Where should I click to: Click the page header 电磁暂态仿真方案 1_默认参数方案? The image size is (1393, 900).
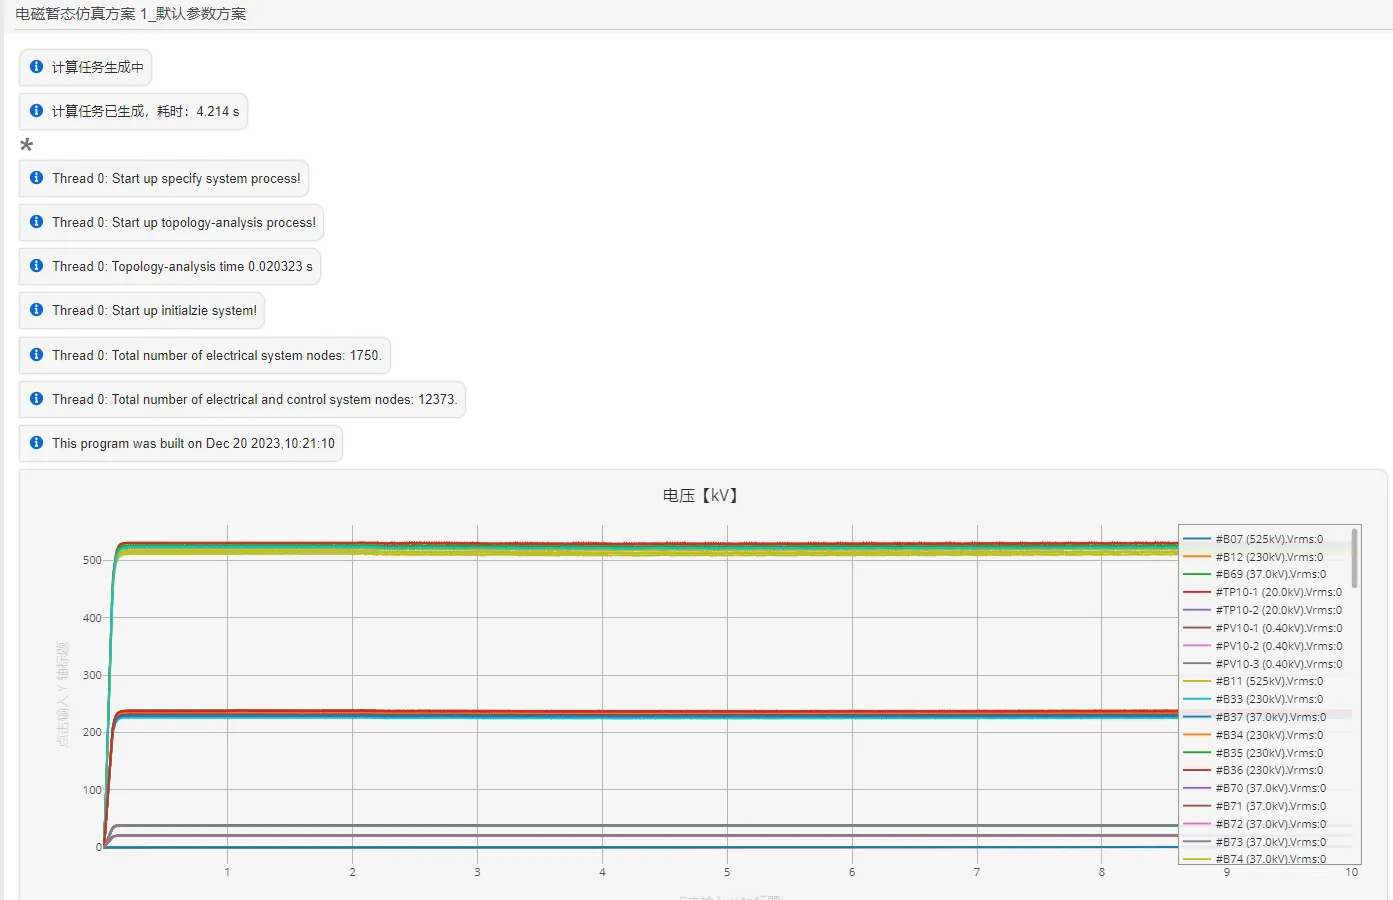click(x=131, y=14)
